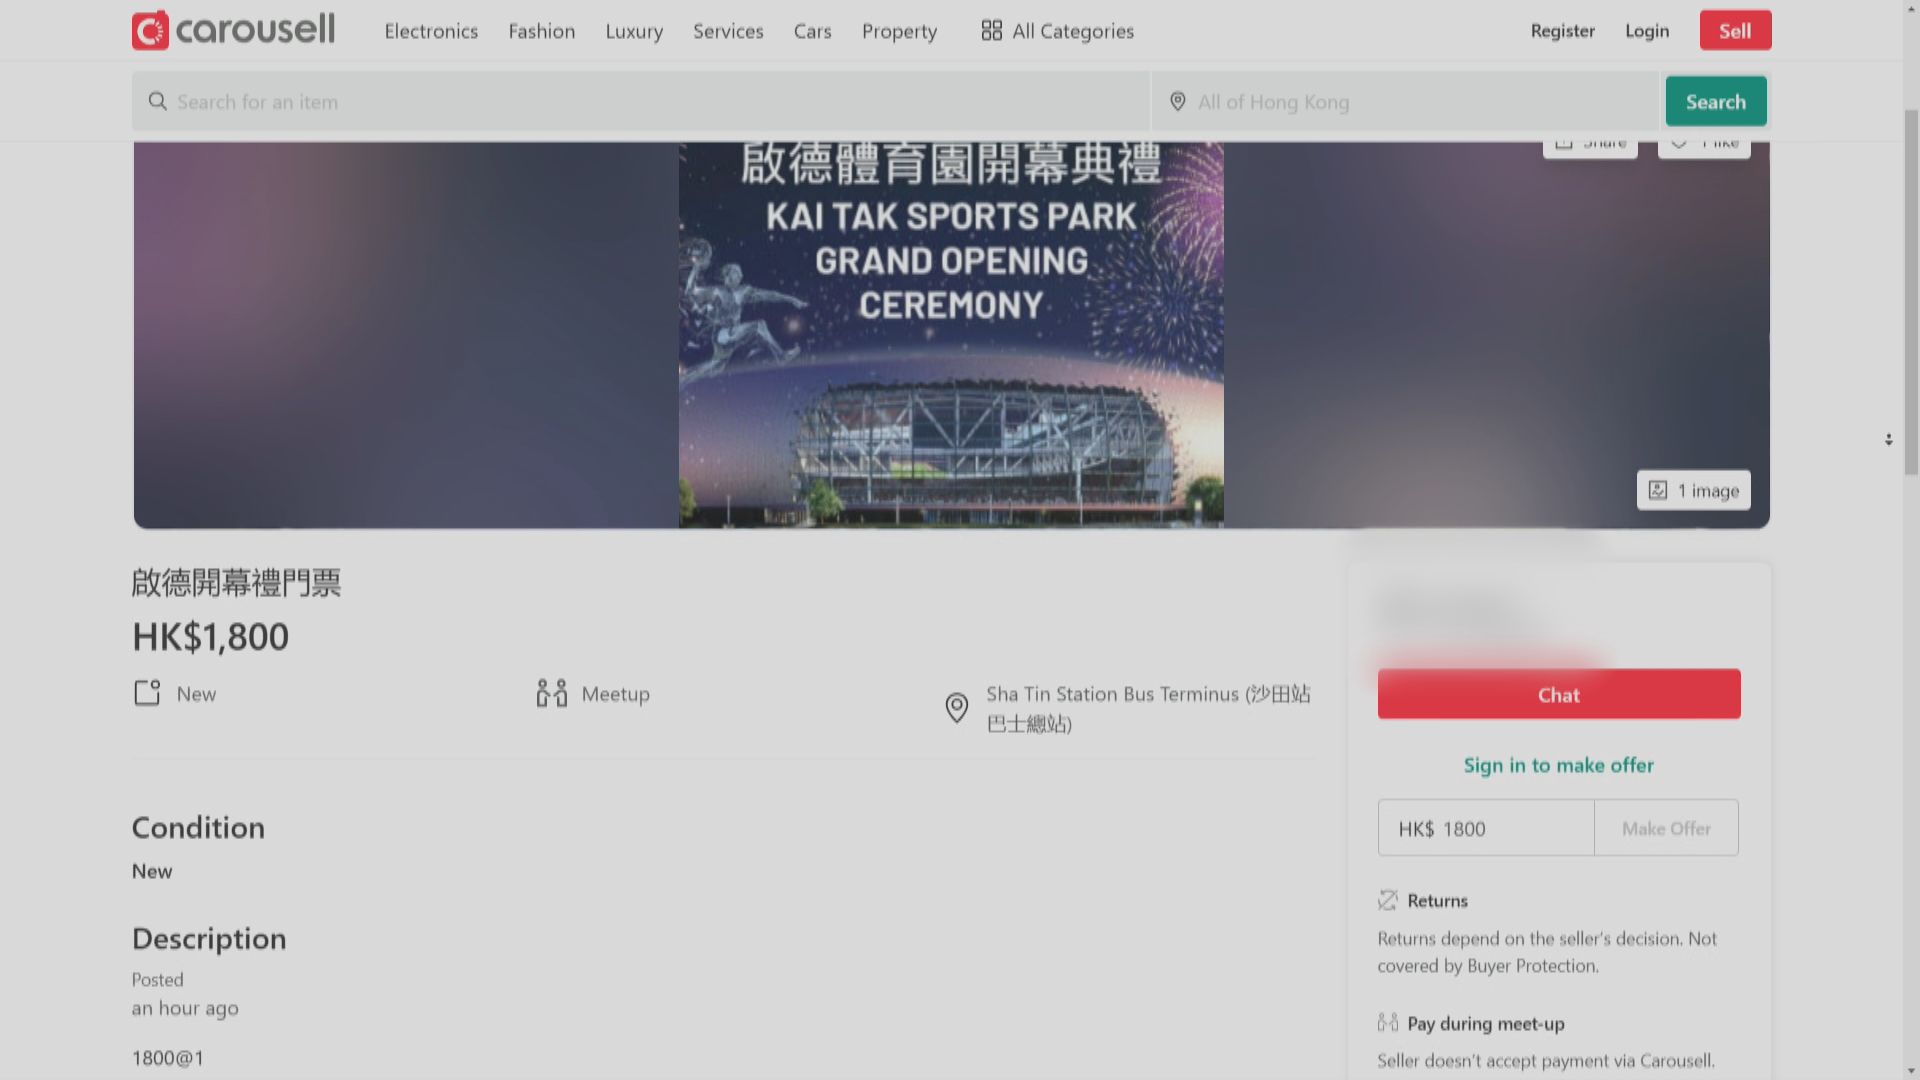Open the Property category
1920x1080 pixels.
899,31
